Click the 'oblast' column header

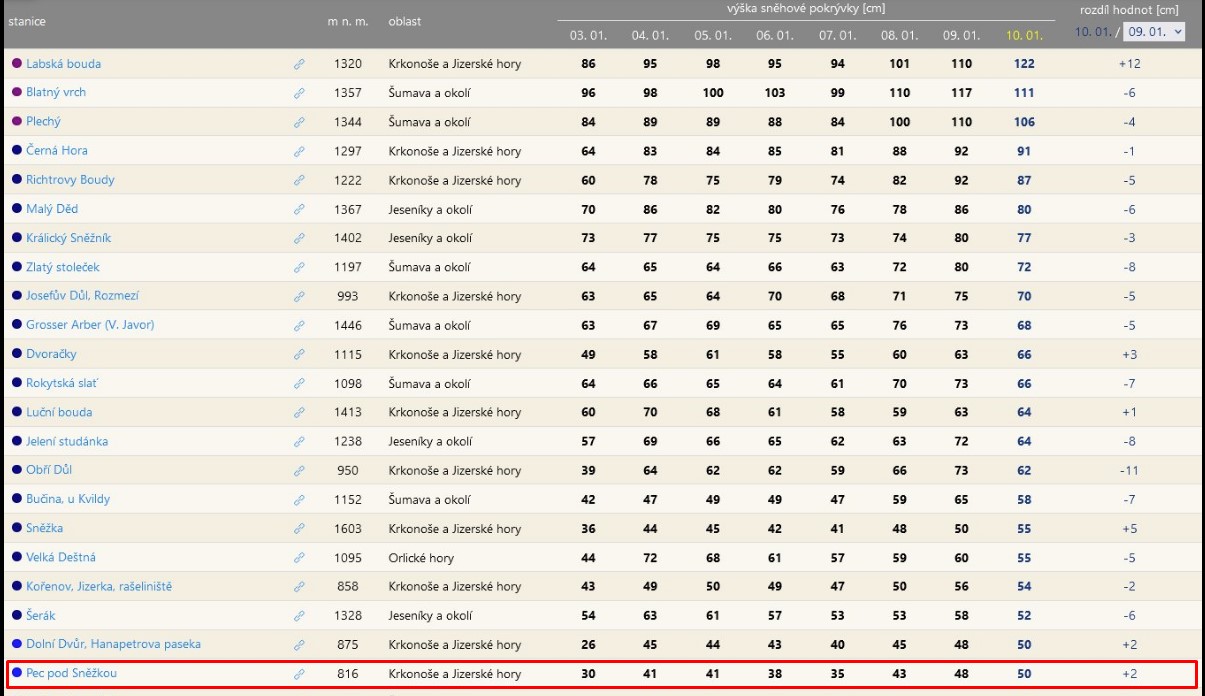pos(405,21)
